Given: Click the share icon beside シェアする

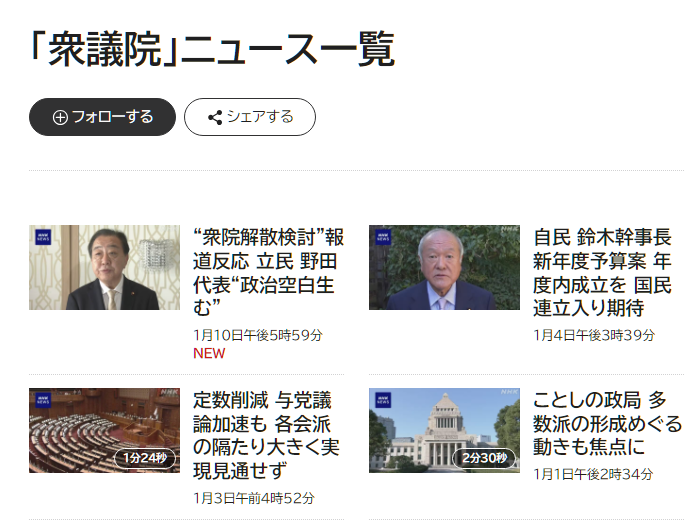Looking at the screenshot, I should tap(215, 117).
